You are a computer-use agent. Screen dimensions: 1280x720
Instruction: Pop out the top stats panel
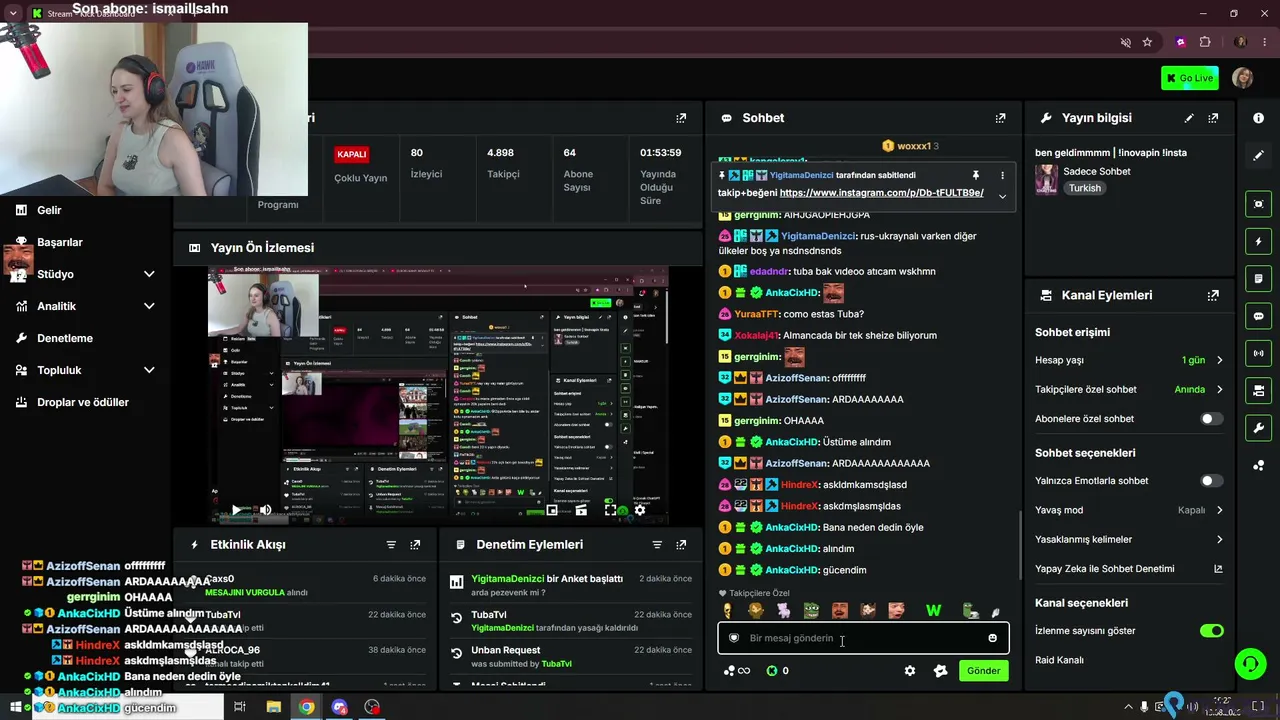(681, 118)
